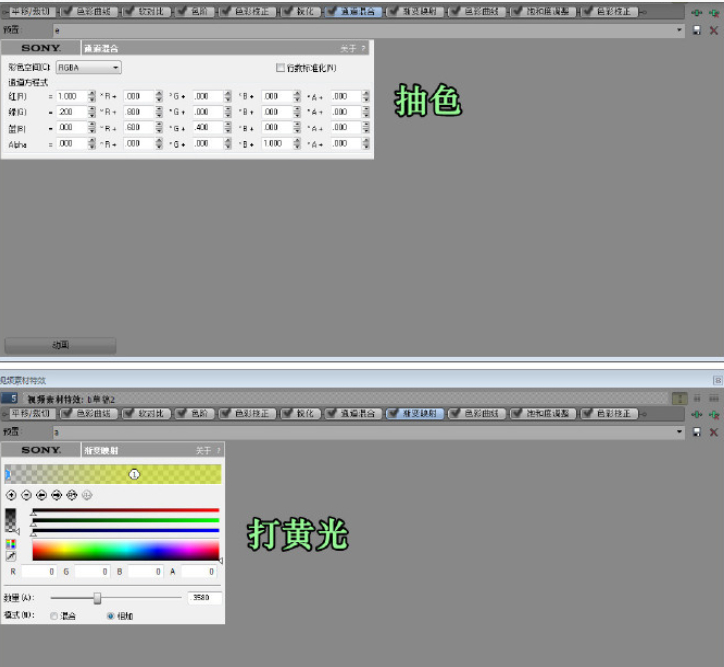724x667 pixels.
Task: Click the last view-mode icon beside 视频素材特效 title
Action: [714, 398]
